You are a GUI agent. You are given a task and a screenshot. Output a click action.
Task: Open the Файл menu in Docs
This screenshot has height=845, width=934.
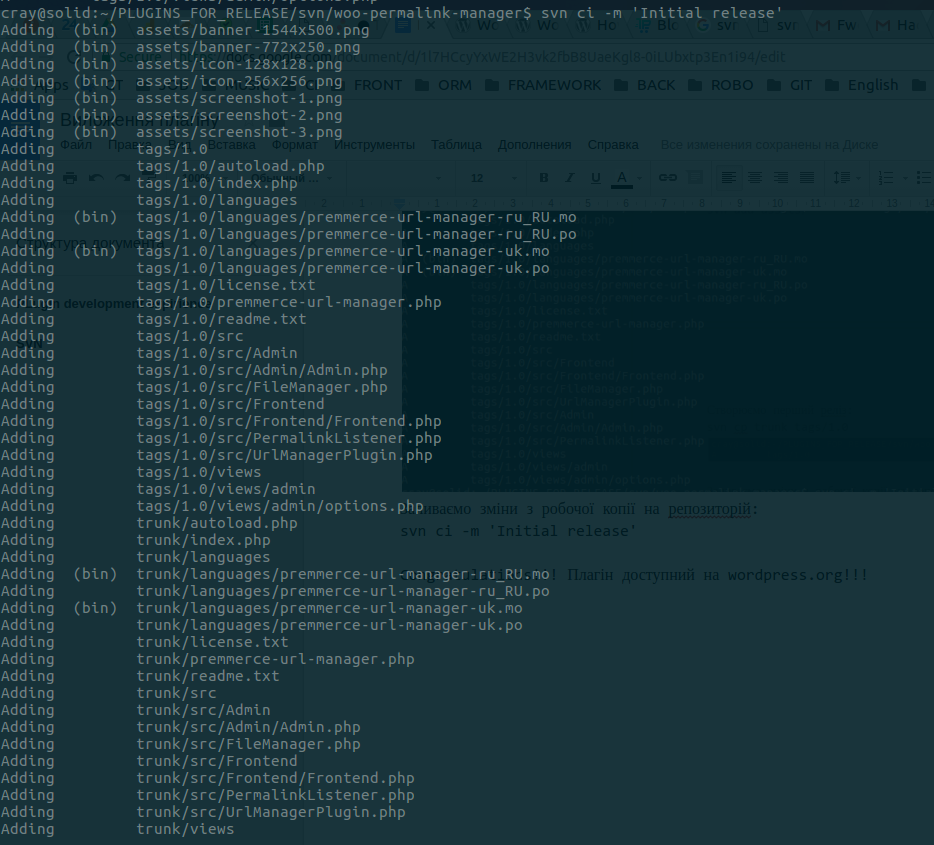(x=76, y=145)
